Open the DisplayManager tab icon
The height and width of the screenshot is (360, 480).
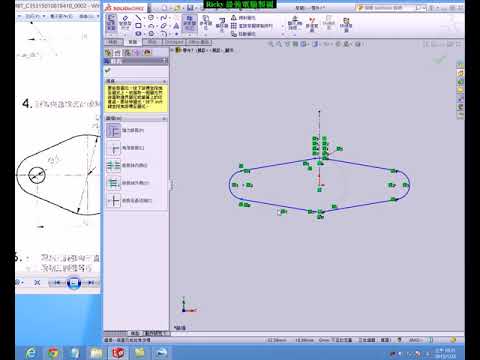[x=147, y=52]
